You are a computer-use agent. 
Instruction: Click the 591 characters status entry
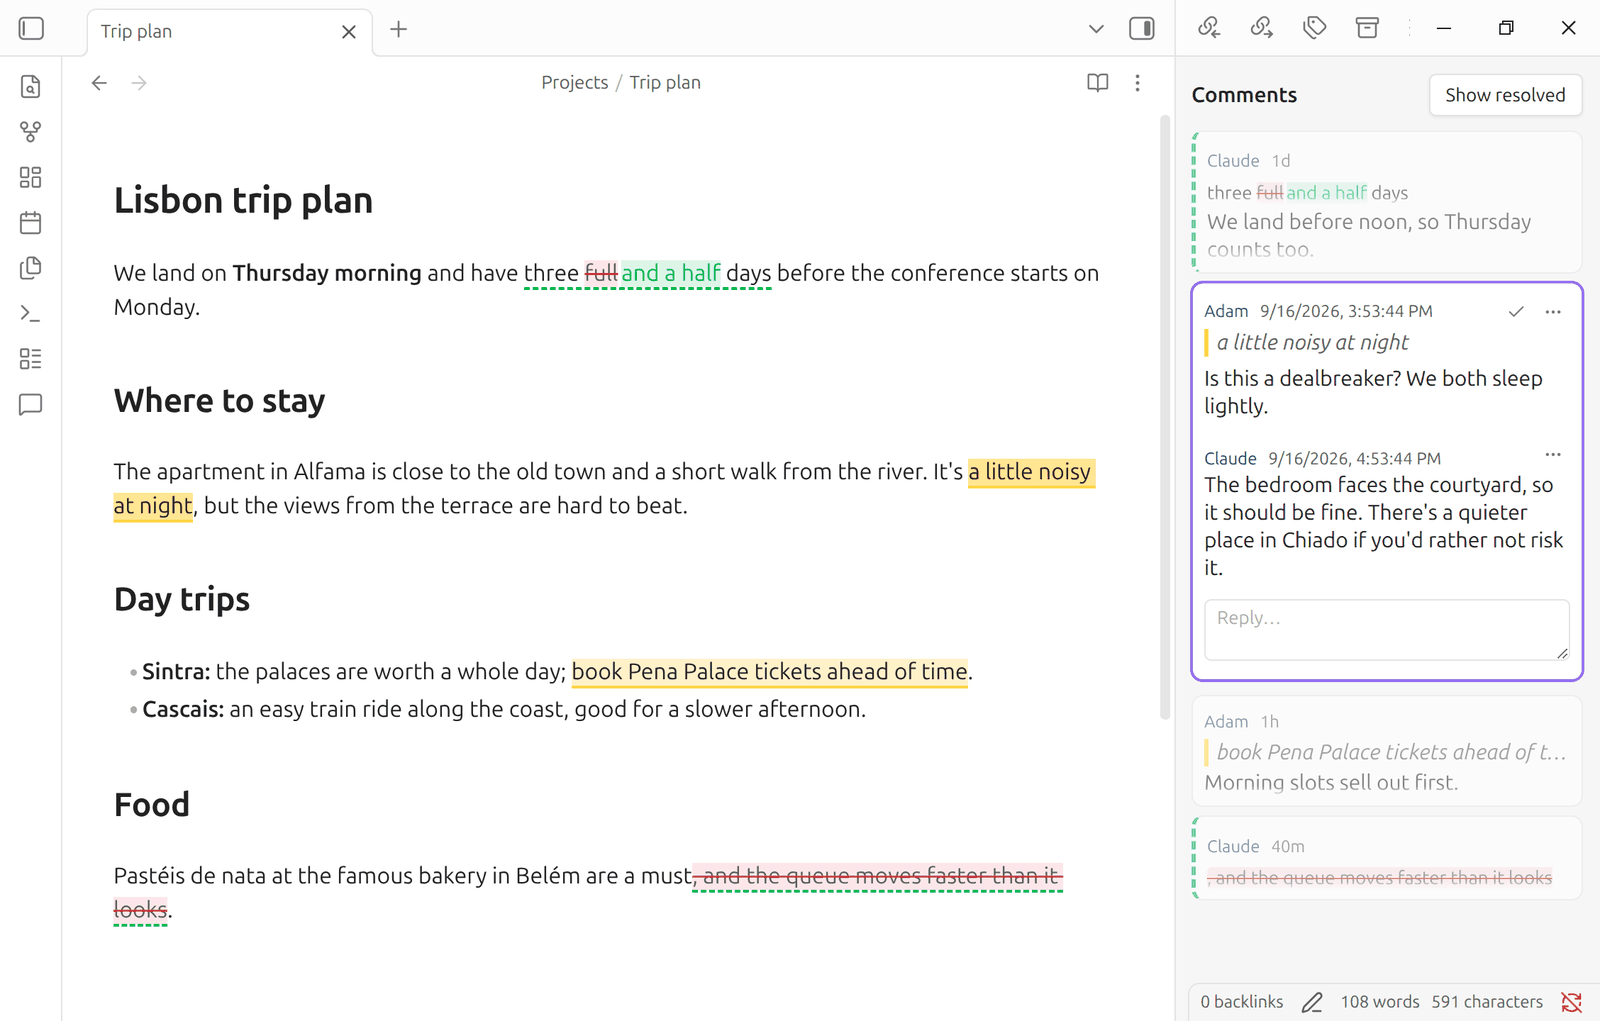tap(1487, 1002)
